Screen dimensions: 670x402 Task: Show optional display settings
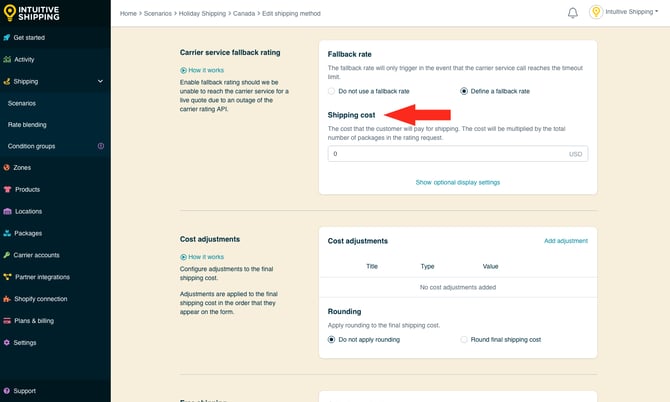[457, 182]
